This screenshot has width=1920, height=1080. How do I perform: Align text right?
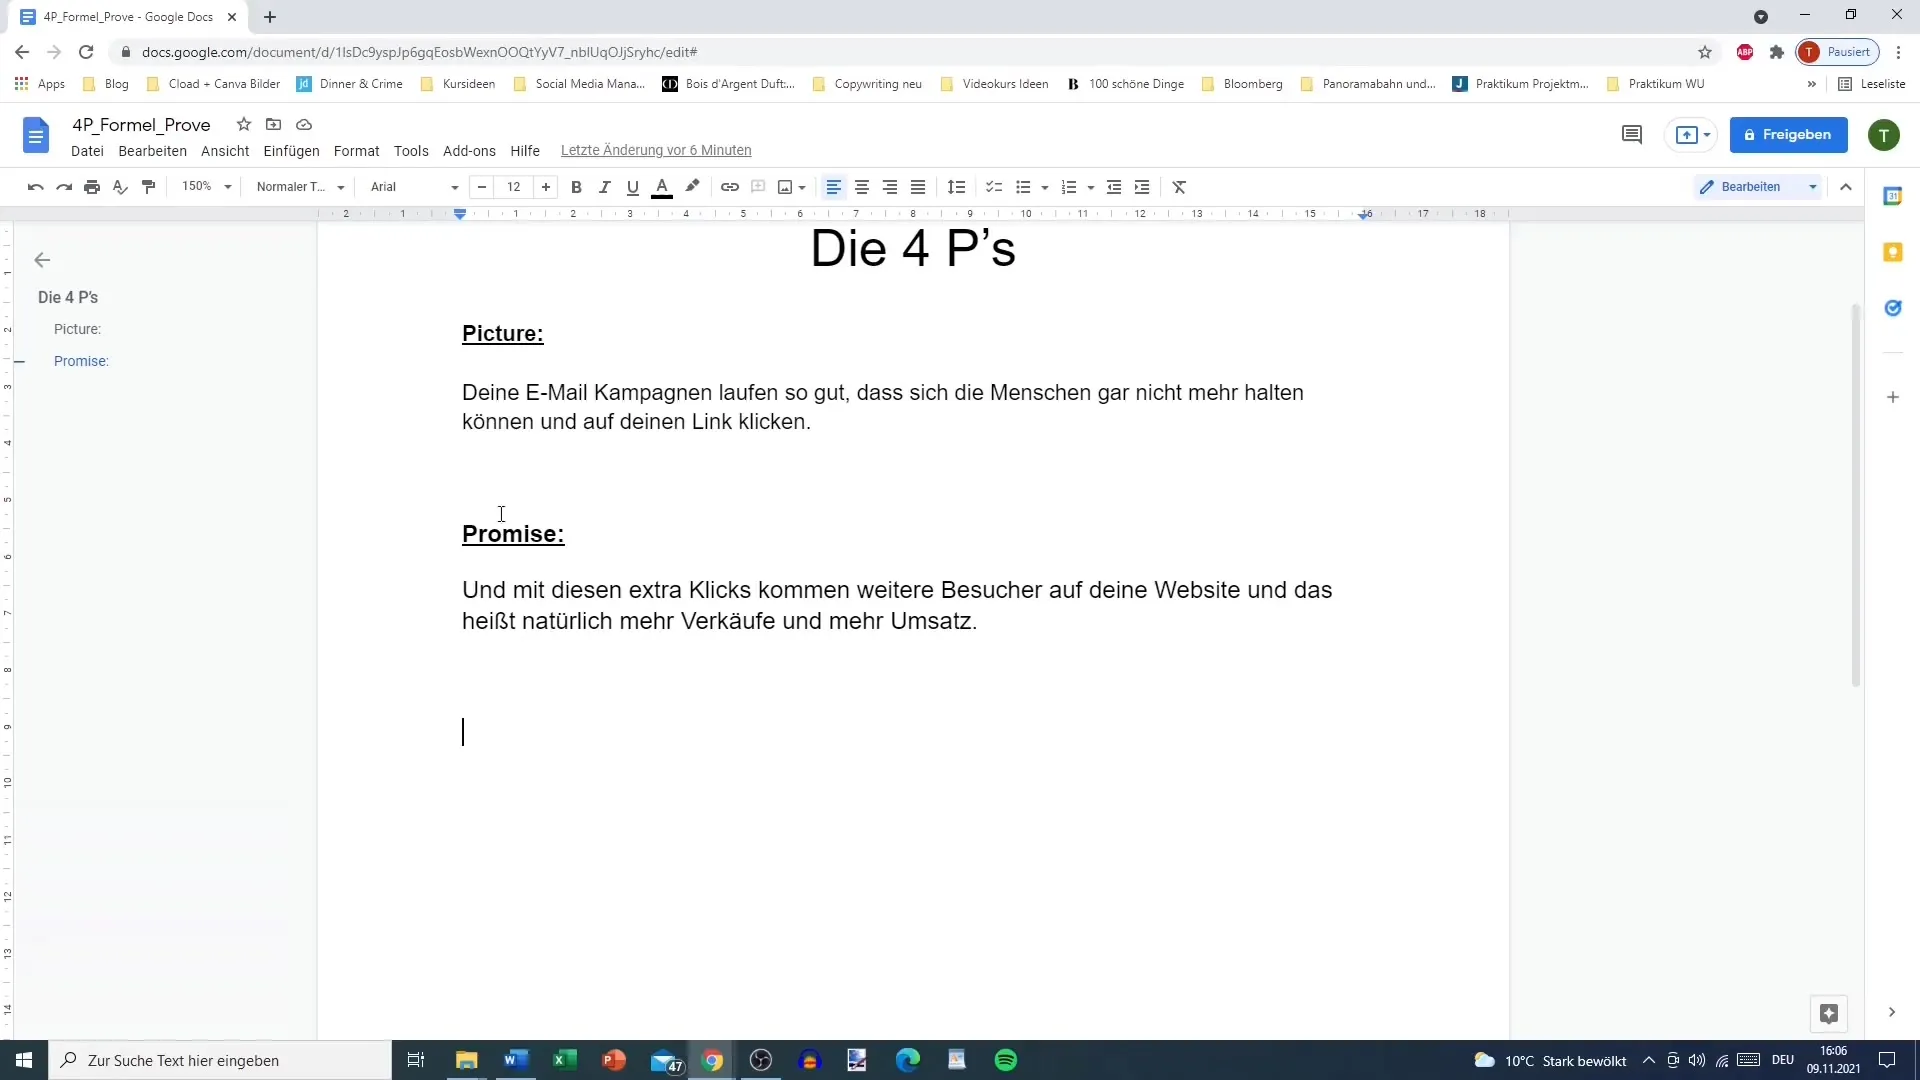pyautogui.click(x=890, y=187)
